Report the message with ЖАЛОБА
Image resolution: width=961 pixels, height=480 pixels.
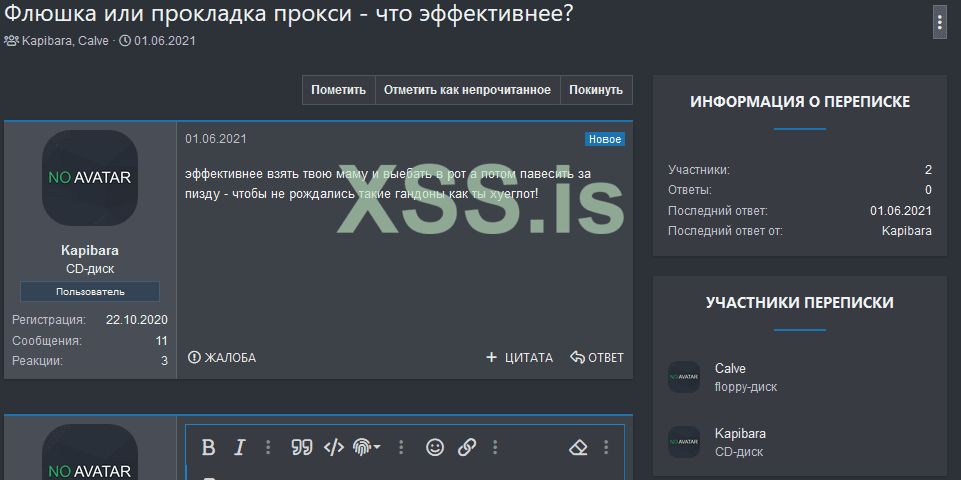[x=222, y=357]
